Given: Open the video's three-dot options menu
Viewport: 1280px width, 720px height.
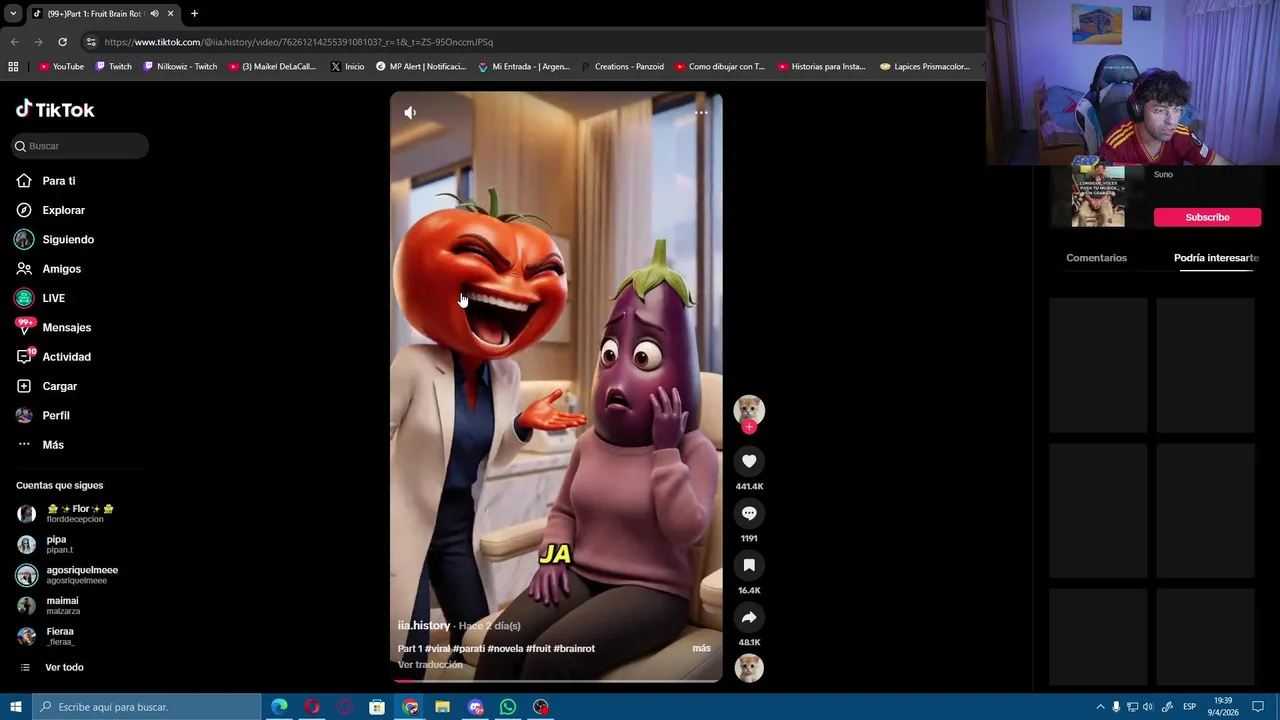Looking at the screenshot, I should click(x=701, y=113).
